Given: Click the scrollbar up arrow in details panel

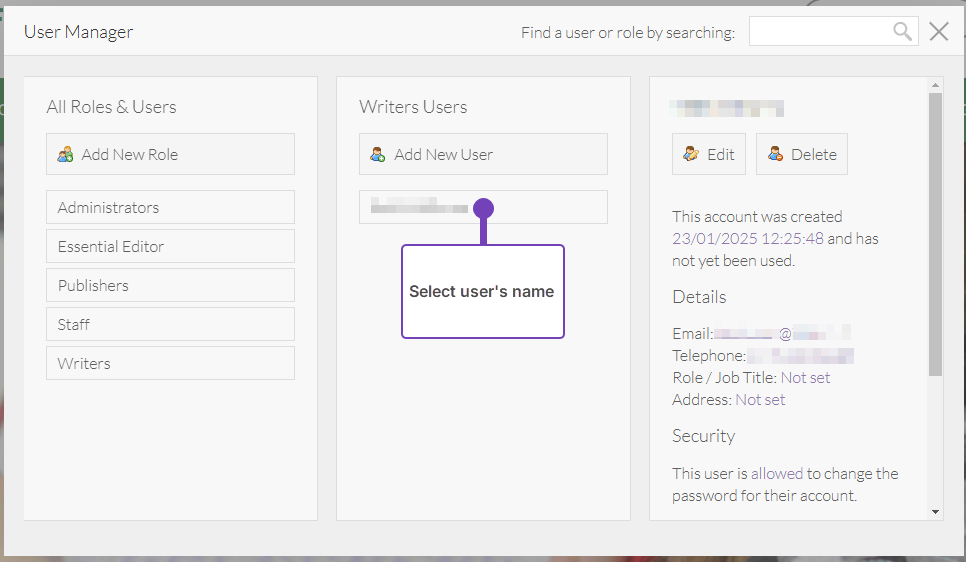Looking at the screenshot, I should 935,85.
